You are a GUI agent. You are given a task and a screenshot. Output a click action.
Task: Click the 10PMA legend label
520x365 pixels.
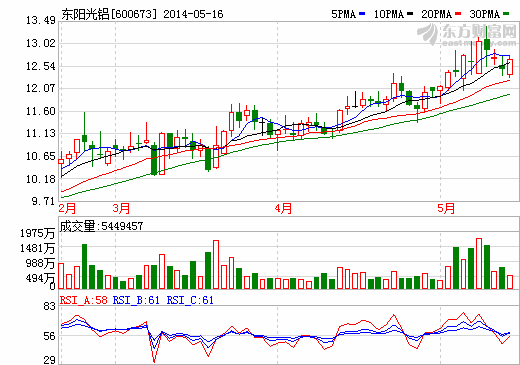[389, 14]
